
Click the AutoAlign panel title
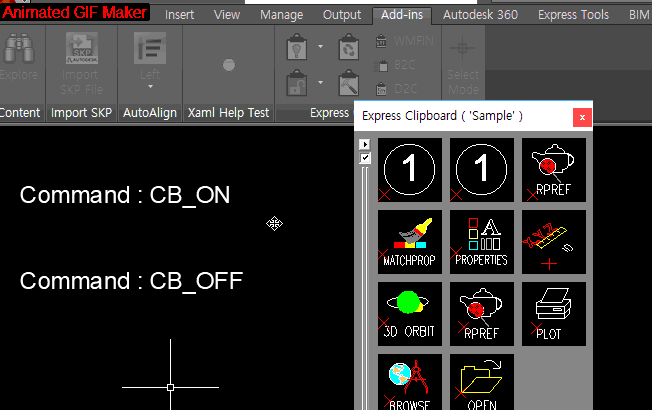click(x=150, y=113)
